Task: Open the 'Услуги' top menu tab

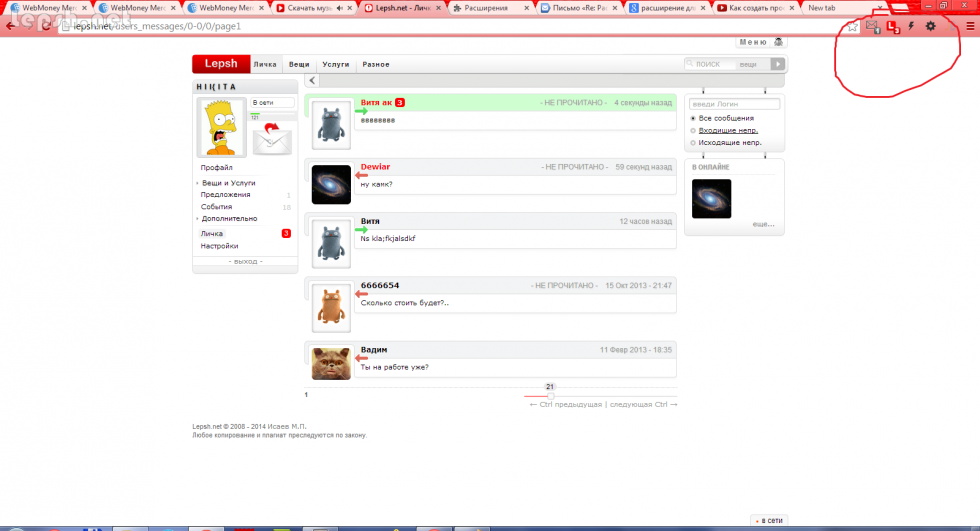Action: click(336, 64)
